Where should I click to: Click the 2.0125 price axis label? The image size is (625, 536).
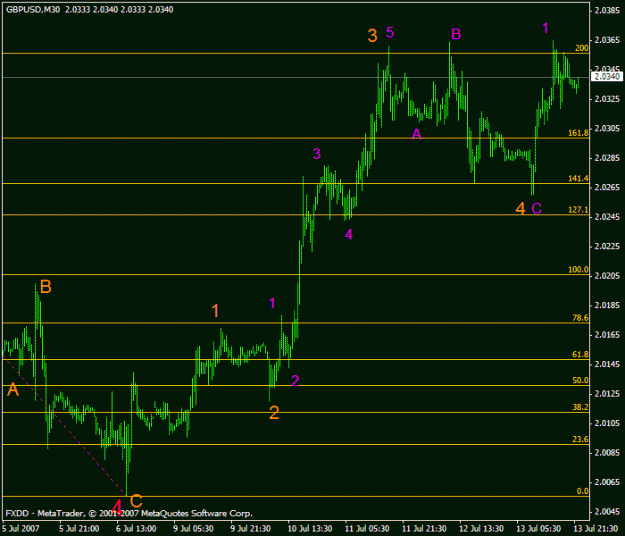pos(607,394)
